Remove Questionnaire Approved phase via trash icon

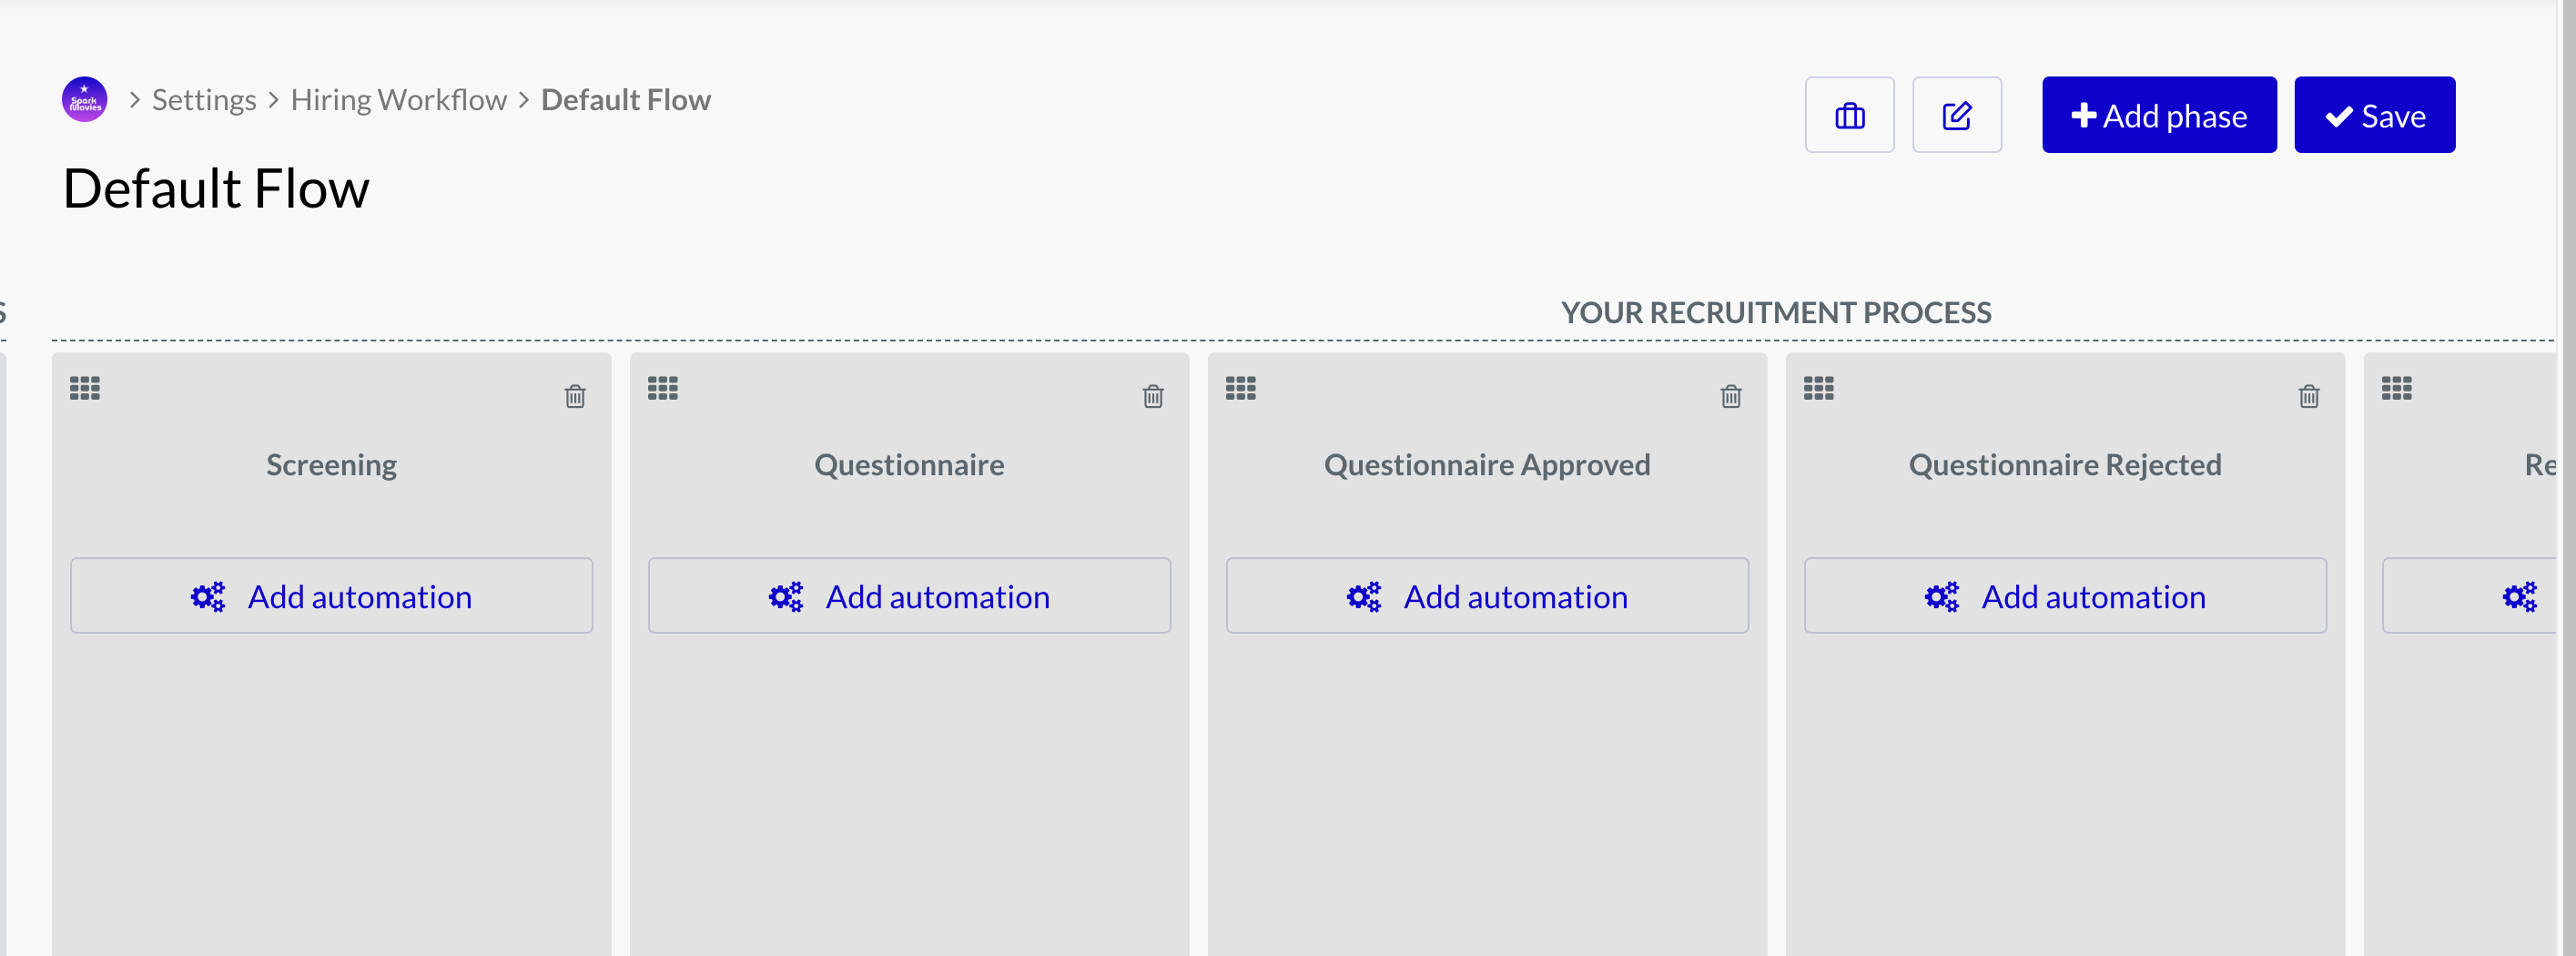pos(1731,396)
